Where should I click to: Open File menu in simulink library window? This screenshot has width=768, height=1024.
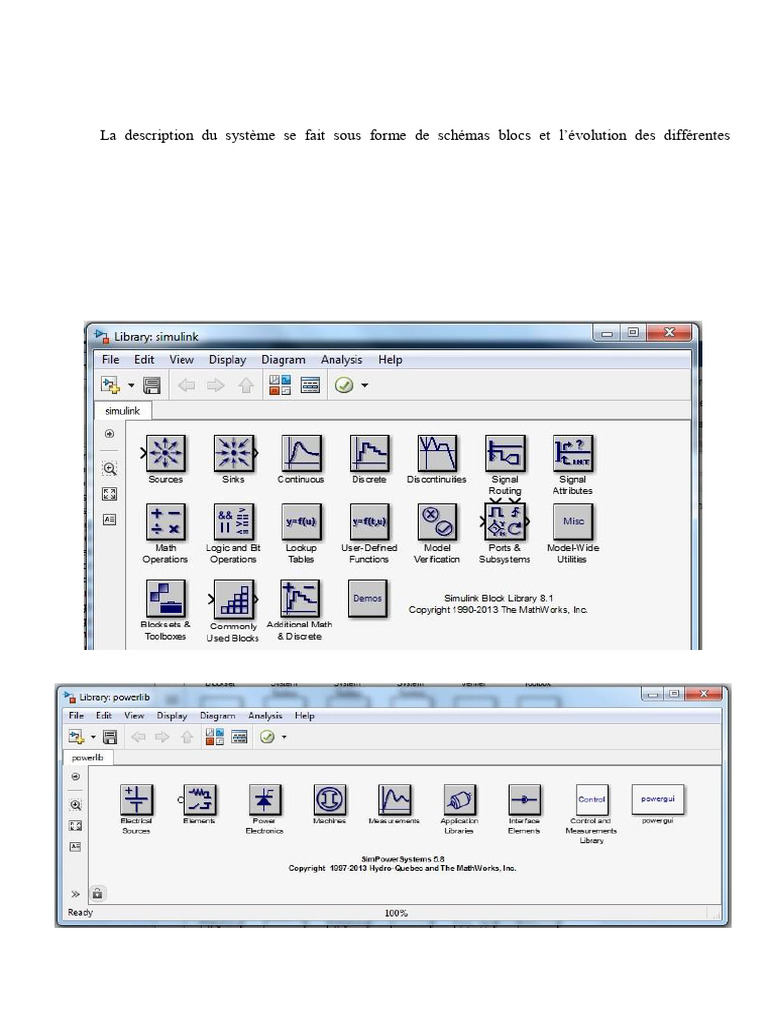(110, 360)
